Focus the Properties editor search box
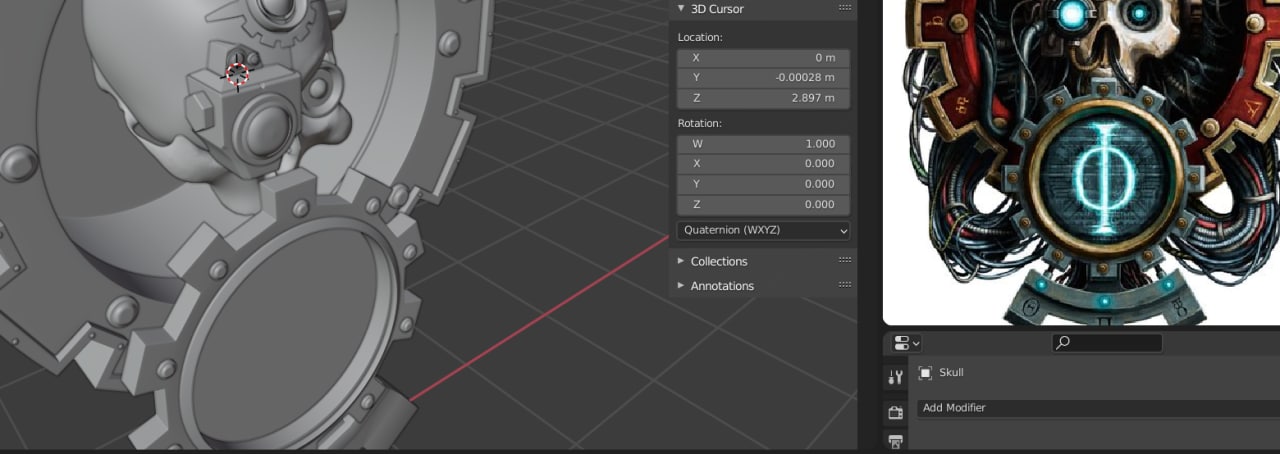1280x454 pixels. point(1107,343)
